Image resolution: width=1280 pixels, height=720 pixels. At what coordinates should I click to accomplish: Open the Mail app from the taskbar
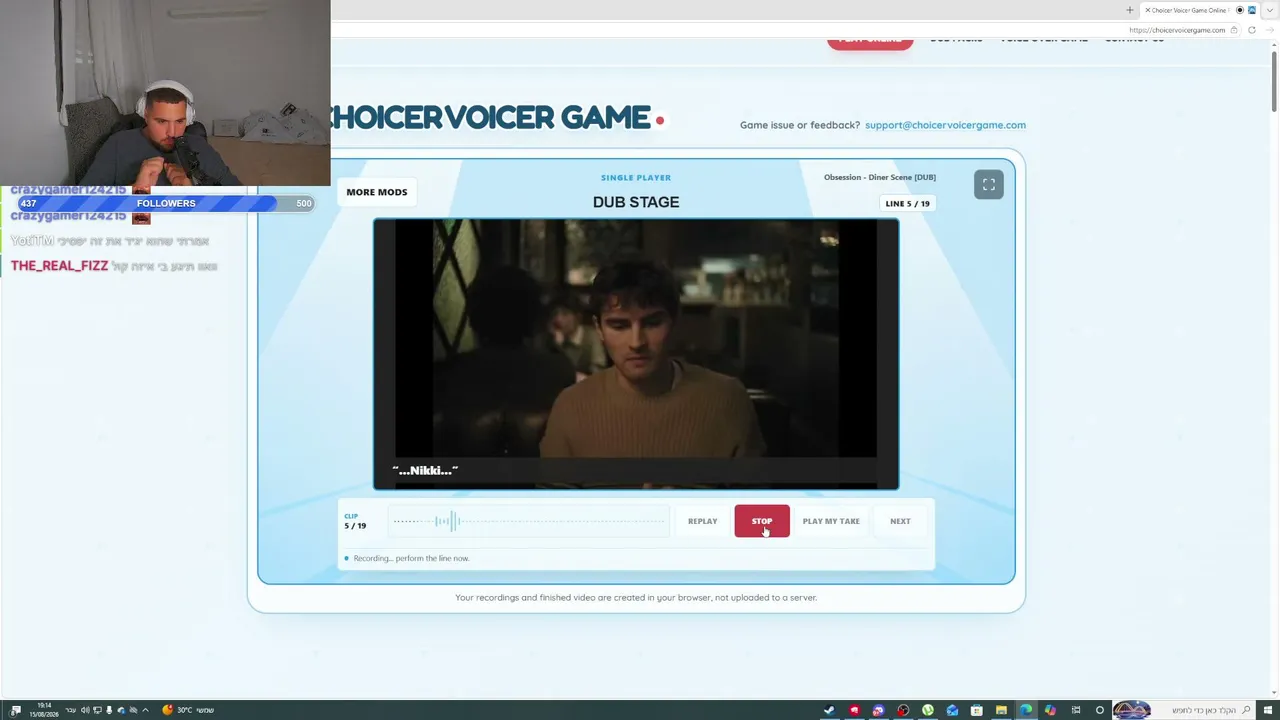(x=952, y=710)
